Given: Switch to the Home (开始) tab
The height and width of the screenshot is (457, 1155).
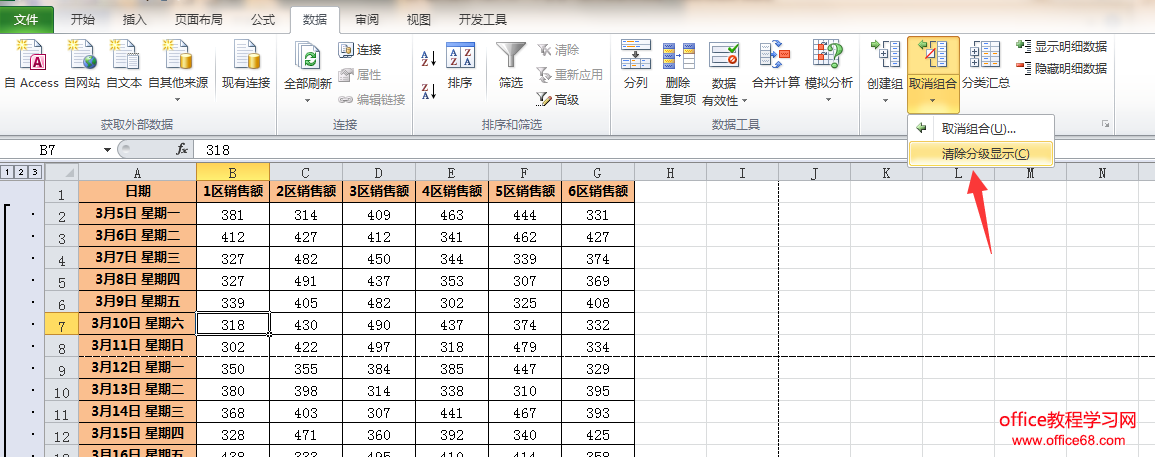Looking at the screenshot, I should (82, 20).
